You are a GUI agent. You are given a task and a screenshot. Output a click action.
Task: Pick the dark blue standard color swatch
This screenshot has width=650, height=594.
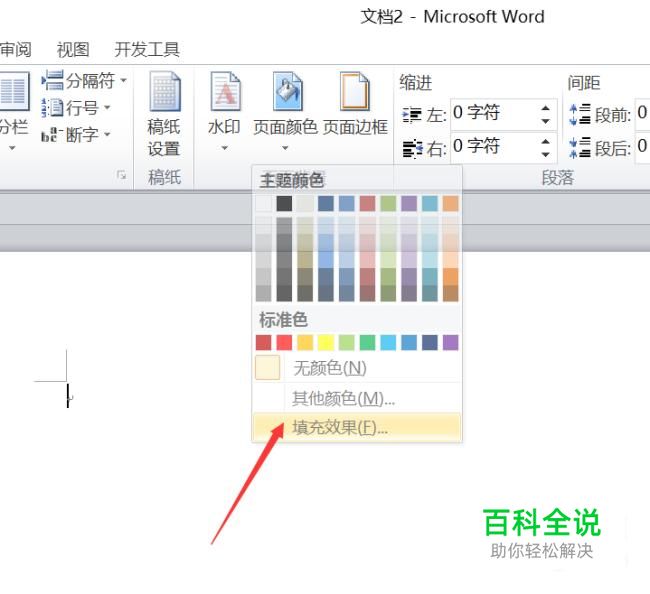pyautogui.click(x=430, y=343)
